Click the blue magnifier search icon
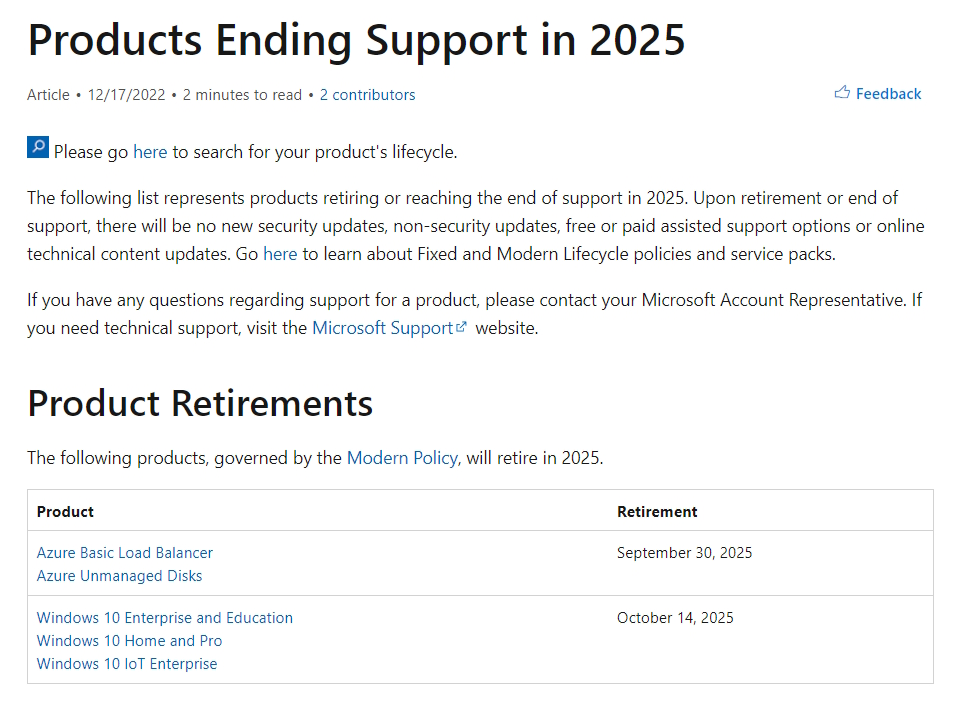 pyautogui.click(x=37, y=147)
